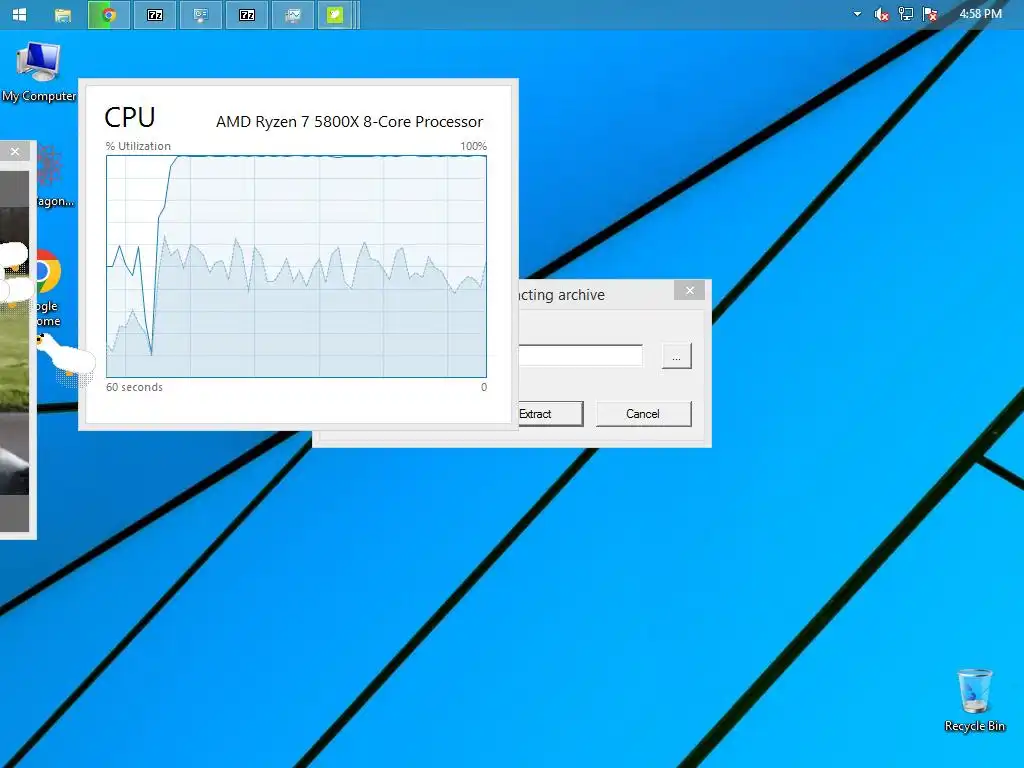Click the 4:58 PM clock
Image resolution: width=1024 pixels, height=768 pixels.
coord(980,13)
